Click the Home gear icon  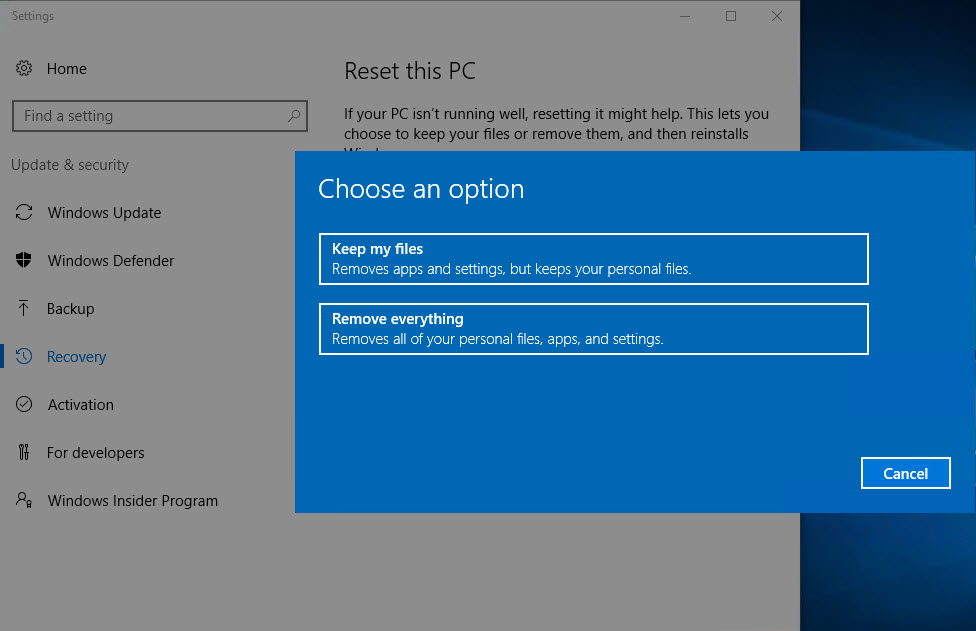tap(24, 68)
